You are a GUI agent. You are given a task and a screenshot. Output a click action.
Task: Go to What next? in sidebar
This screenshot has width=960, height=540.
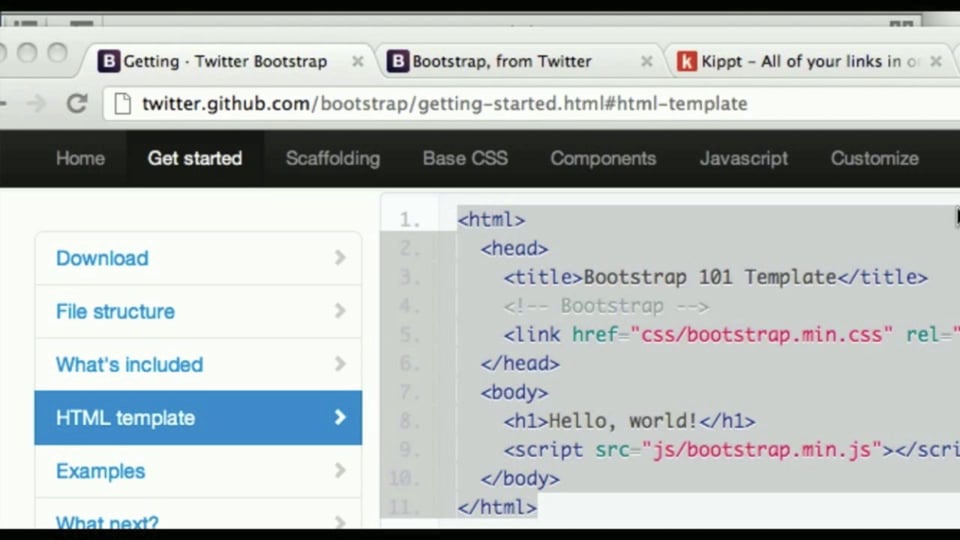pyautogui.click(x=198, y=514)
